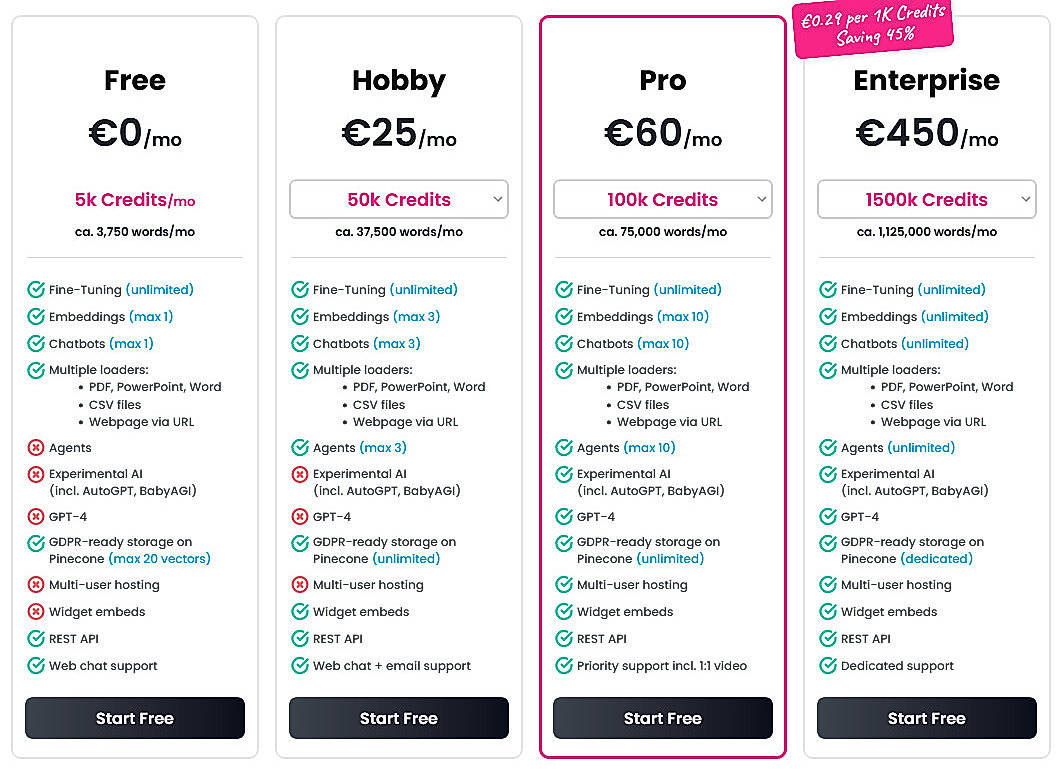Image resolution: width=1060 pixels, height=774 pixels.
Task: Open the 50k Credits dropdown in Hobby plan
Action: 398,199
